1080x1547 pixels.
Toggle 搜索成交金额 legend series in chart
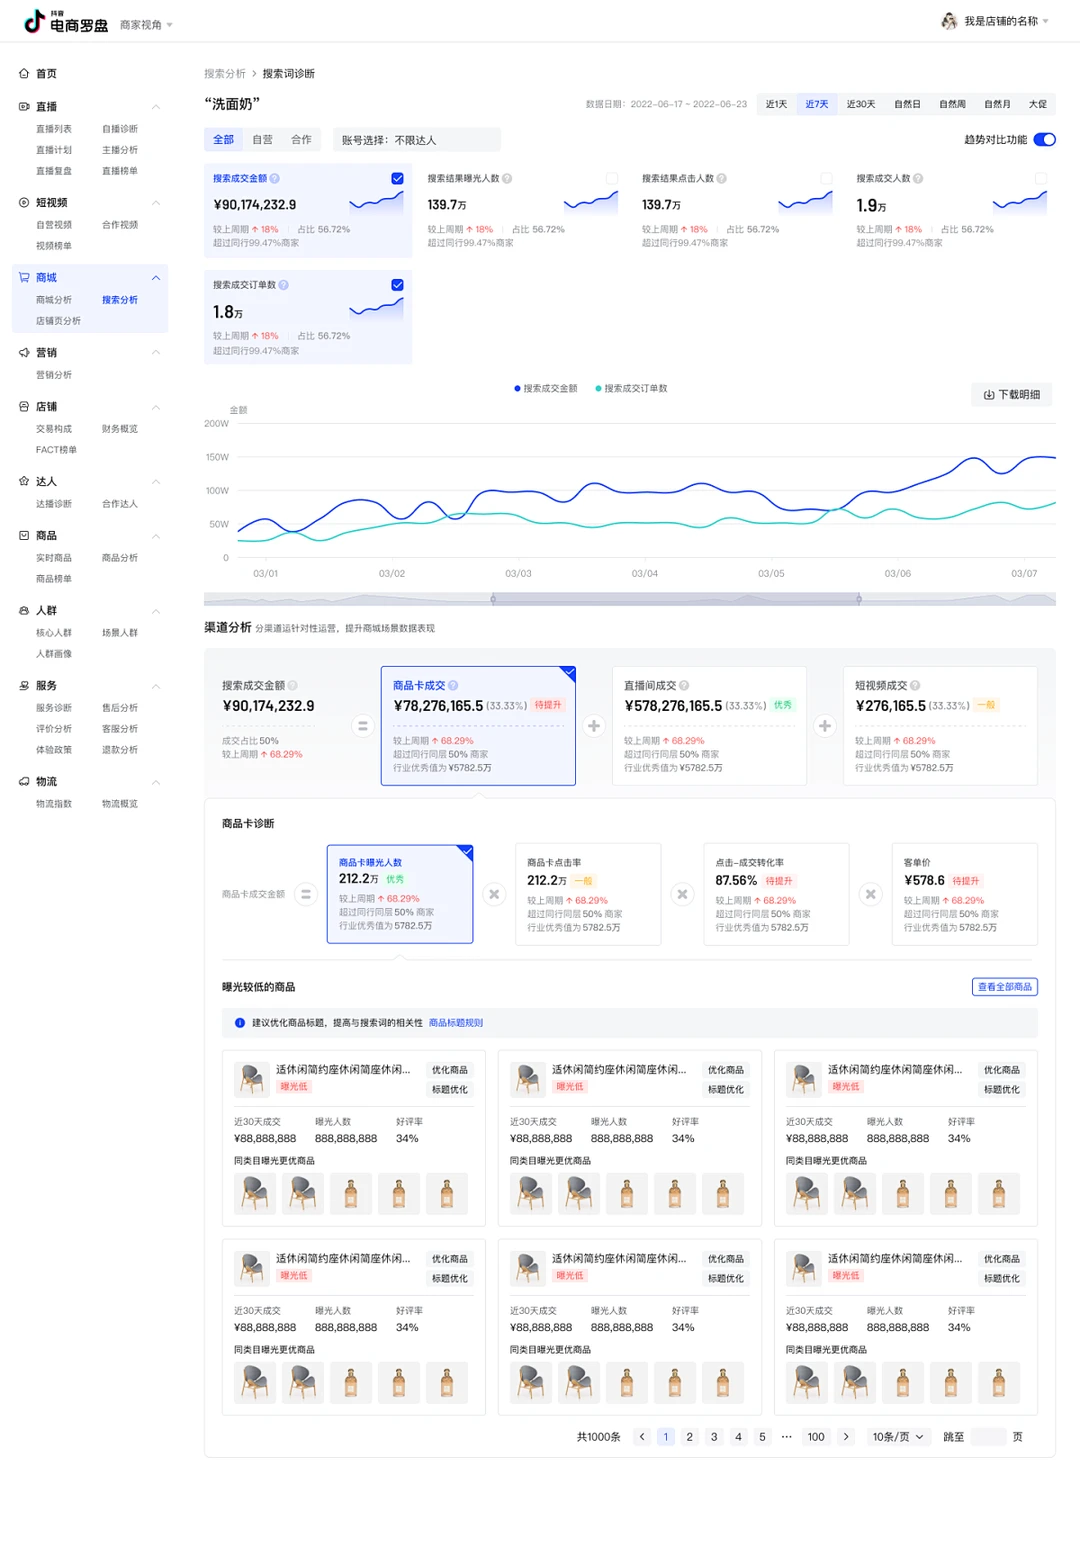point(546,389)
